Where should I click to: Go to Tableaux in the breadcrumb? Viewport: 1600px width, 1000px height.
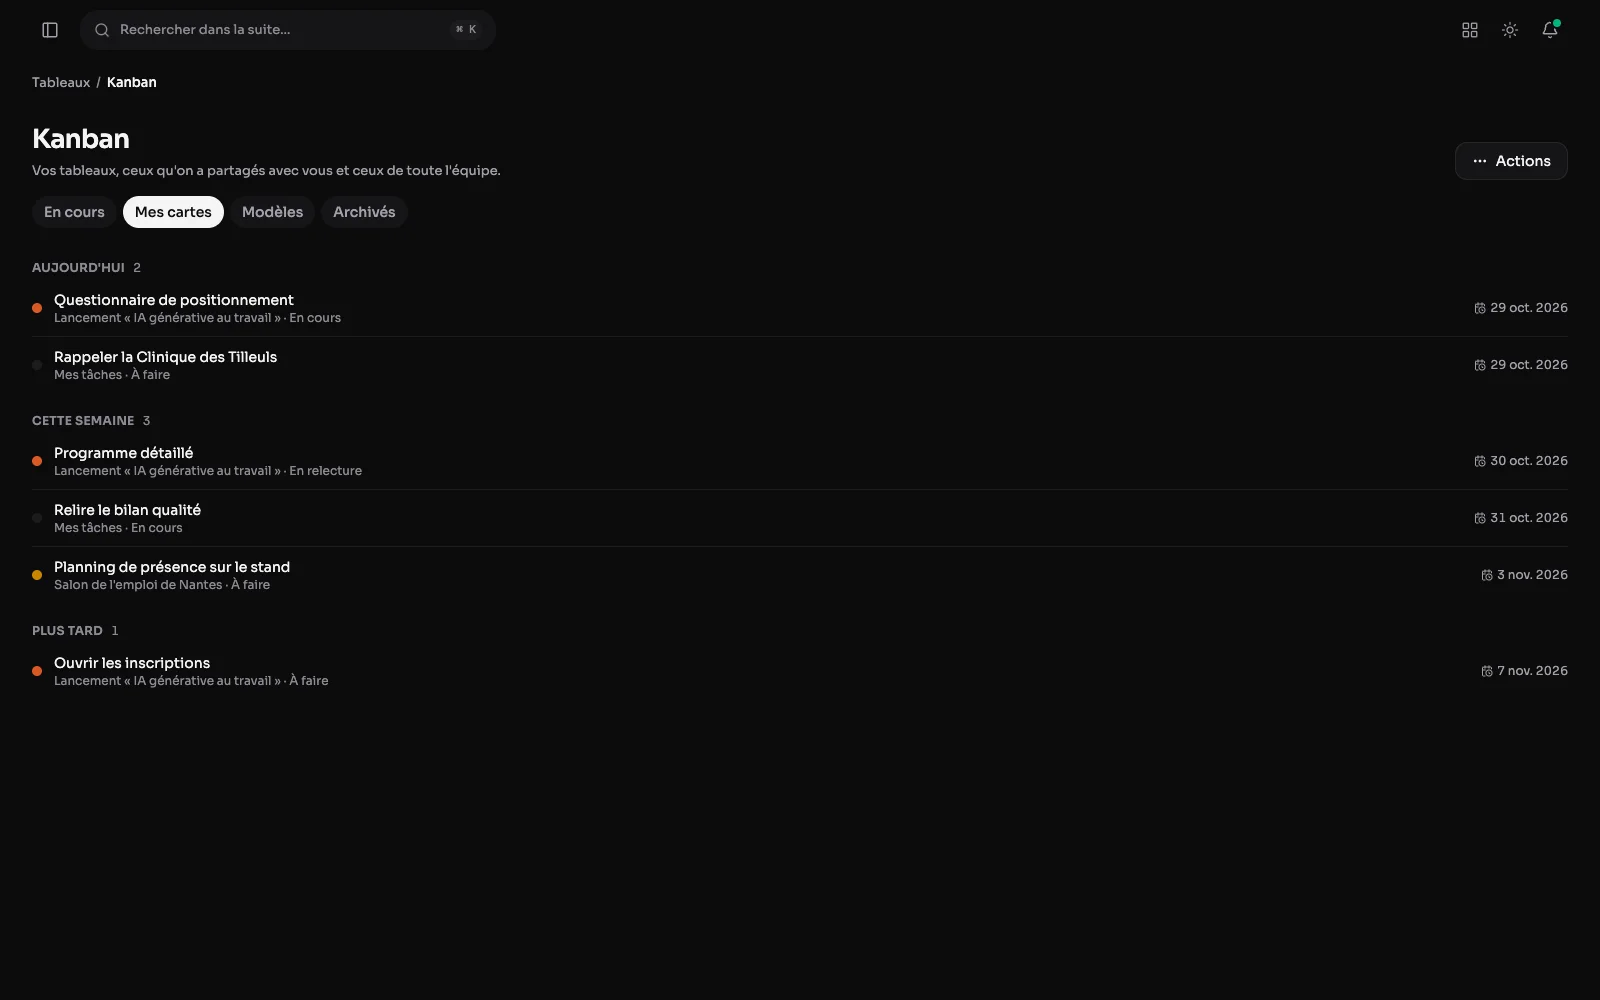[61, 82]
